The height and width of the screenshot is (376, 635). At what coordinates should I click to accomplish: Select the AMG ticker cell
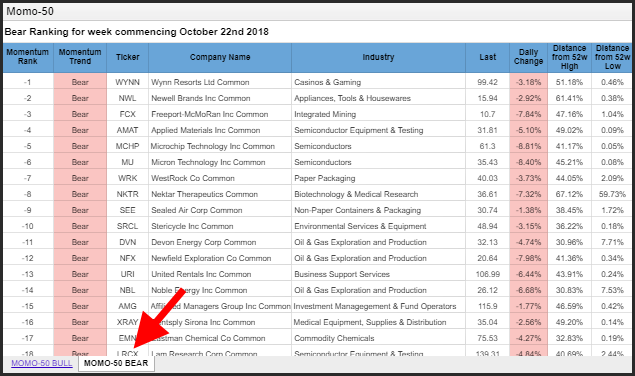click(x=128, y=306)
